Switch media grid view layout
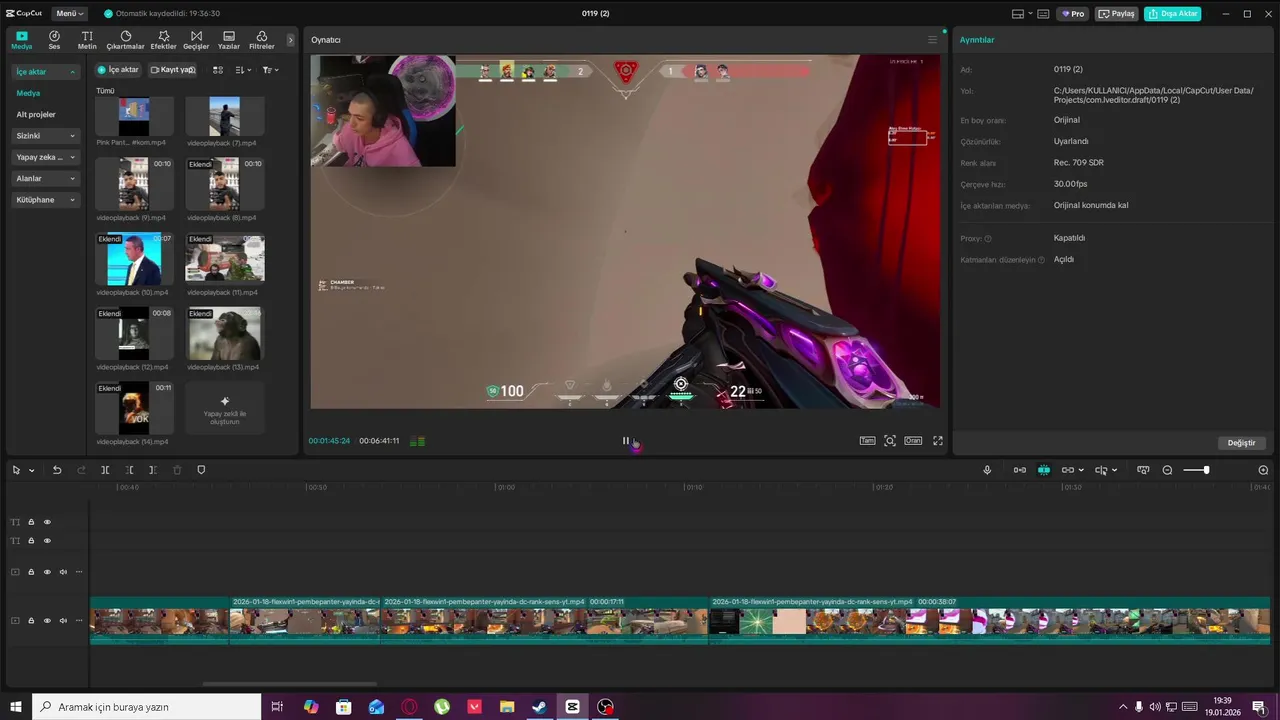The image size is (1280, 720). [218, 70]
